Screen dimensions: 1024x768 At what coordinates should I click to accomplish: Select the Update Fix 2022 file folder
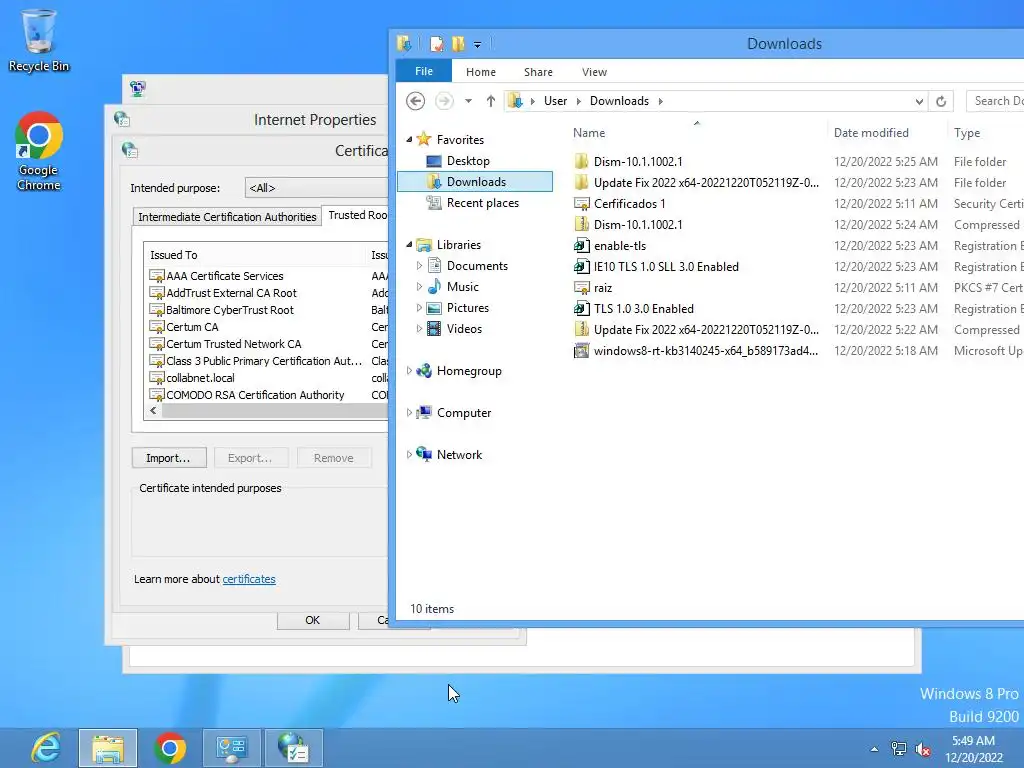point(705,182)
